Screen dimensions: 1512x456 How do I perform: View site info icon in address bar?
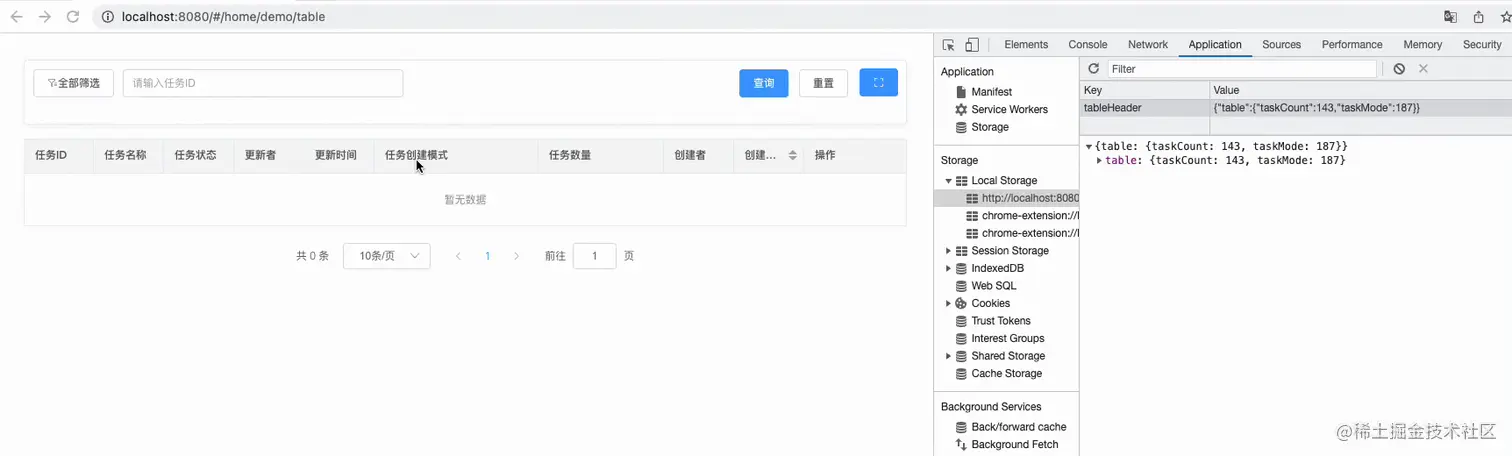tap(107, 17)
